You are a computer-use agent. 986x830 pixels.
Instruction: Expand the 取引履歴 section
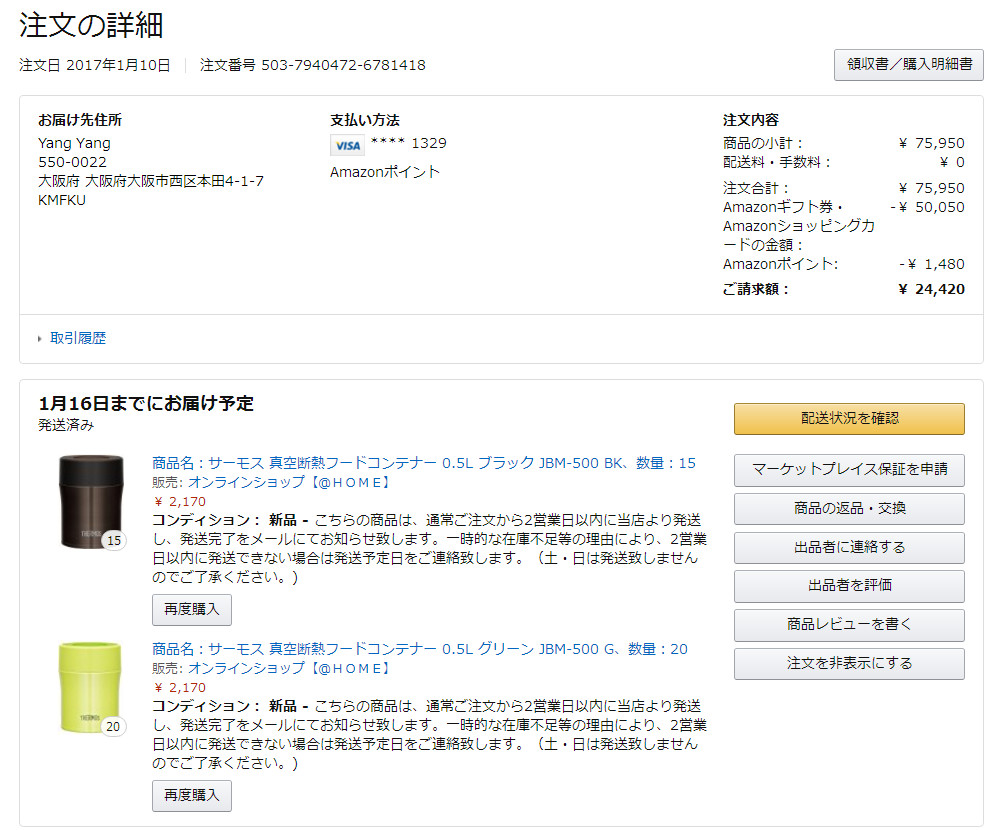coord(77,338)
